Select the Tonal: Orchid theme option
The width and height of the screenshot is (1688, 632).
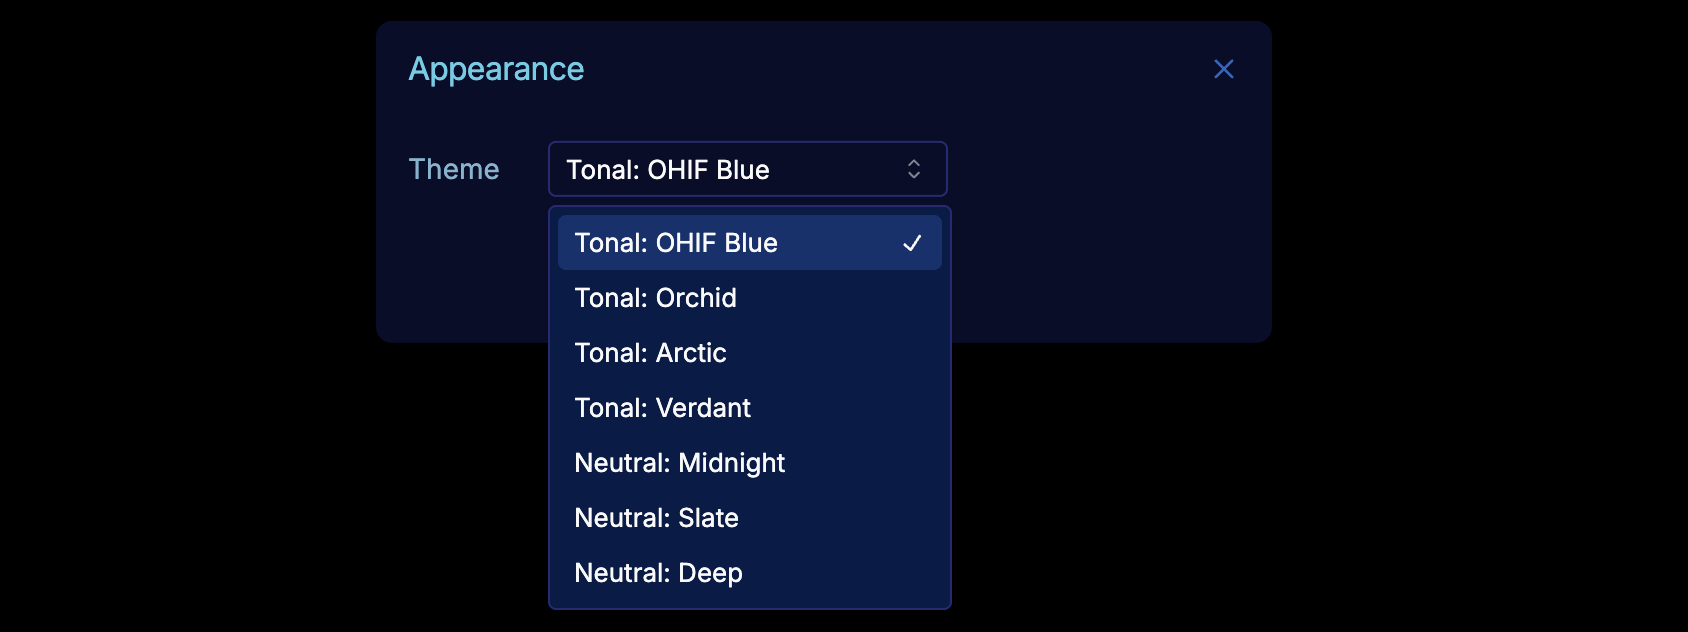(749, 298)
